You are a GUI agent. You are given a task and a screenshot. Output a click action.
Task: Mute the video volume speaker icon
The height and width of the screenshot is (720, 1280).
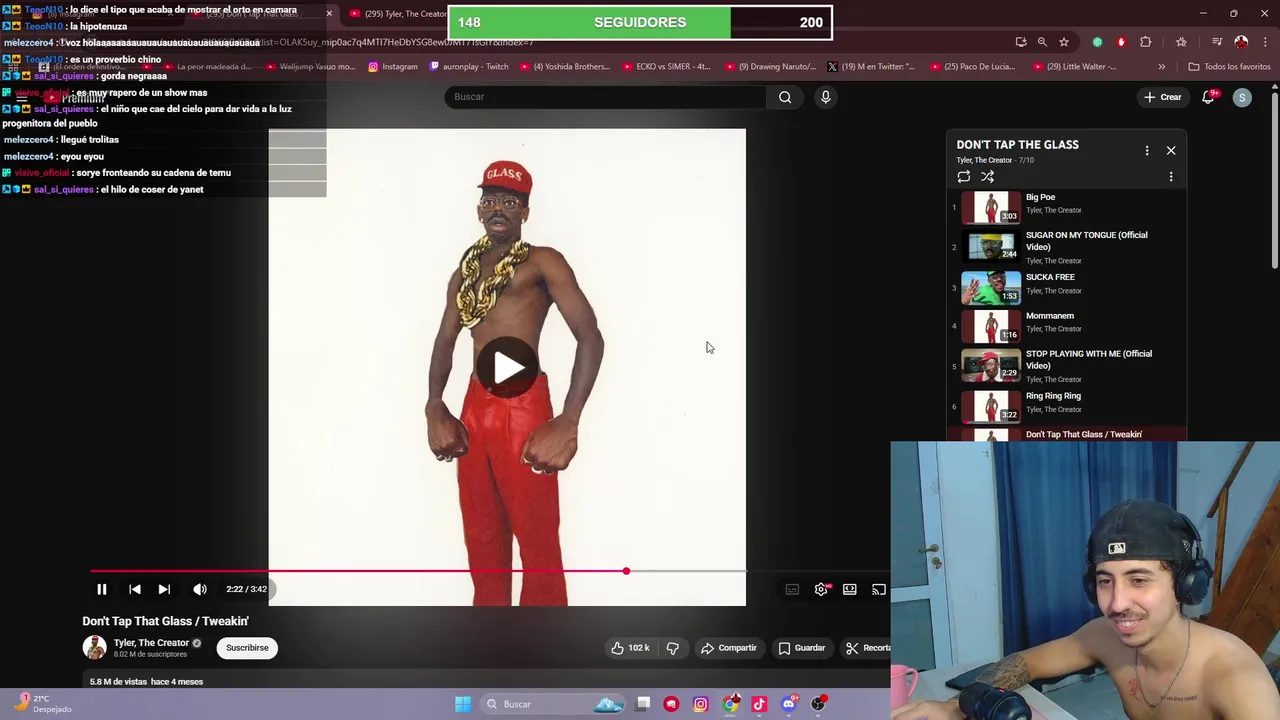click(200, 589)
